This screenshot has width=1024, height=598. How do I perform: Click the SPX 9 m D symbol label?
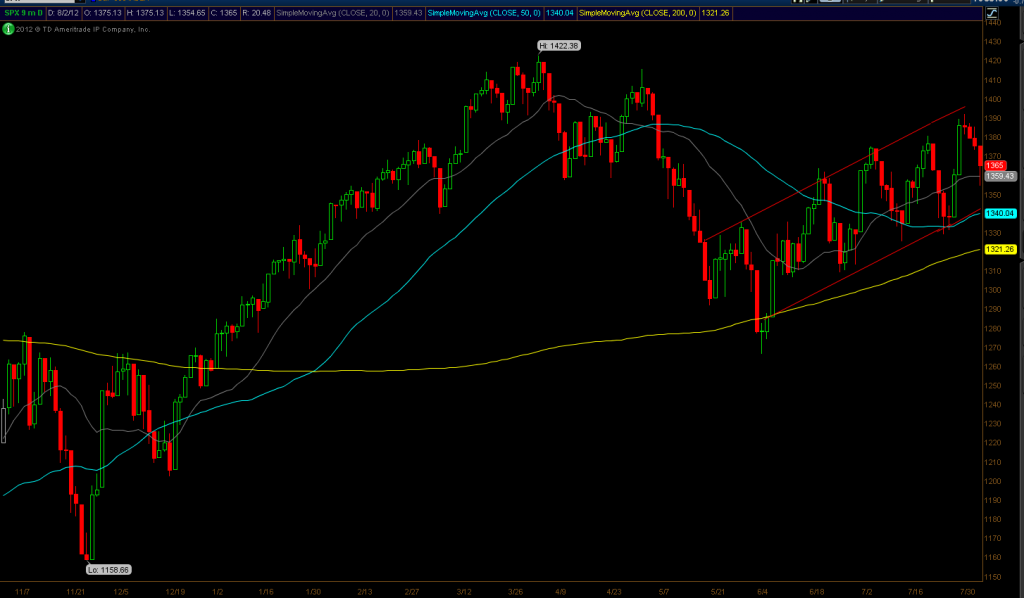tap(24, 13)
